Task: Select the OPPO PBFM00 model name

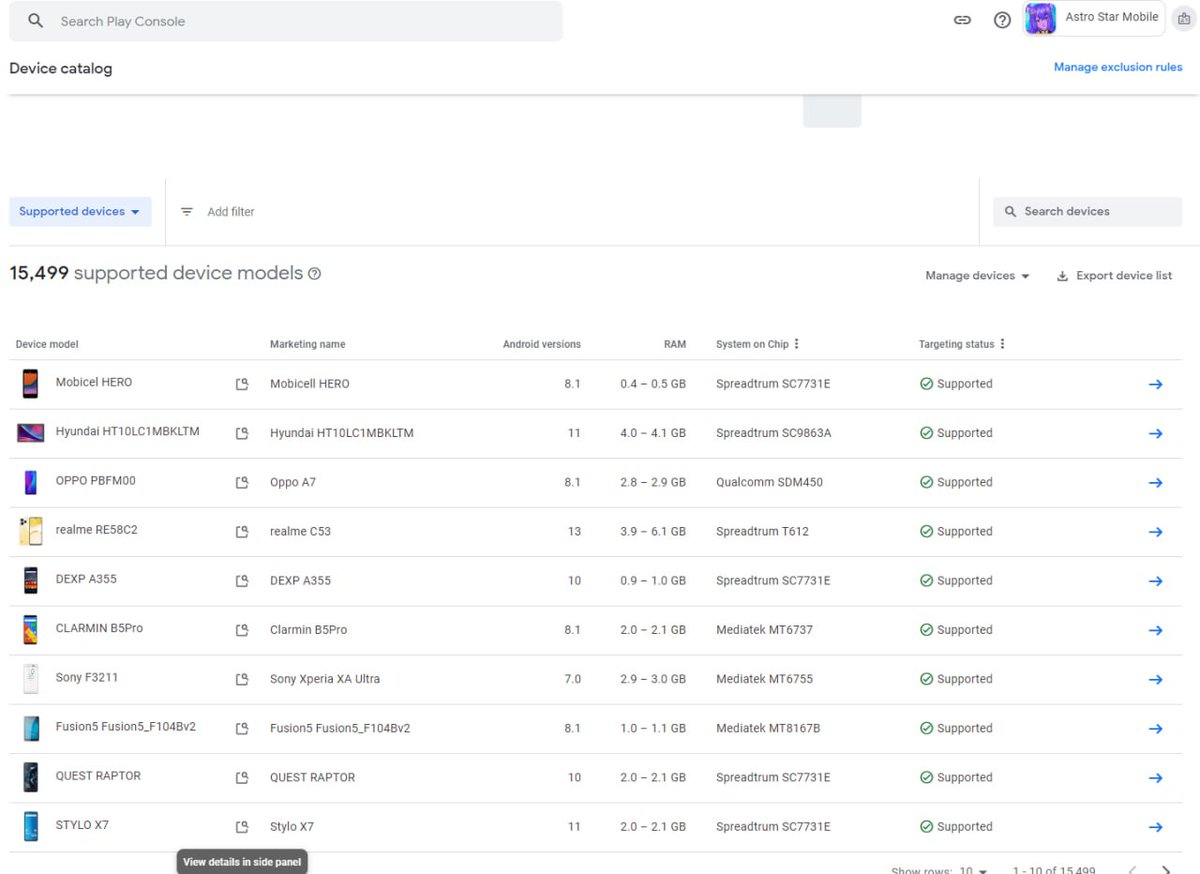Action: coord(96,480)
